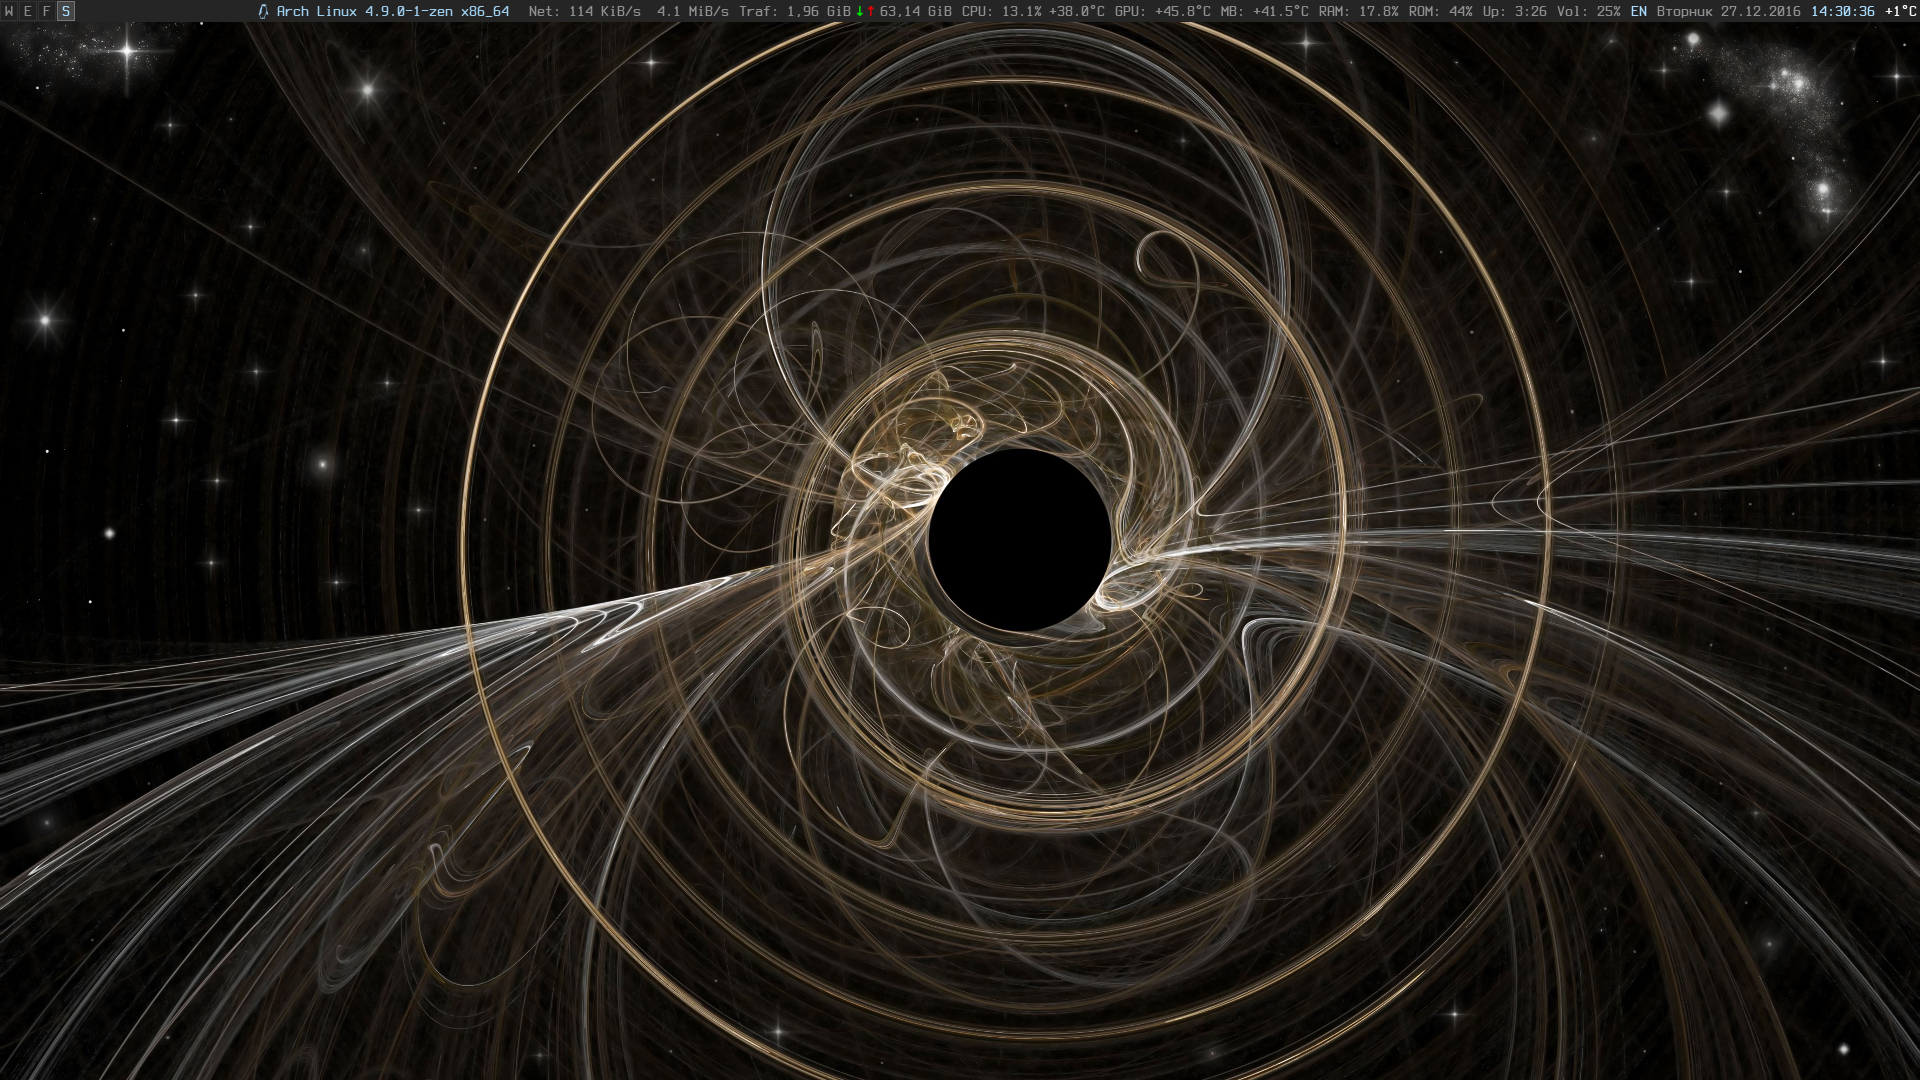Click the green download arrow icon
The width and height of the screenshot is (1920, 1080).
pyautogui.click(x=859, y=11)
